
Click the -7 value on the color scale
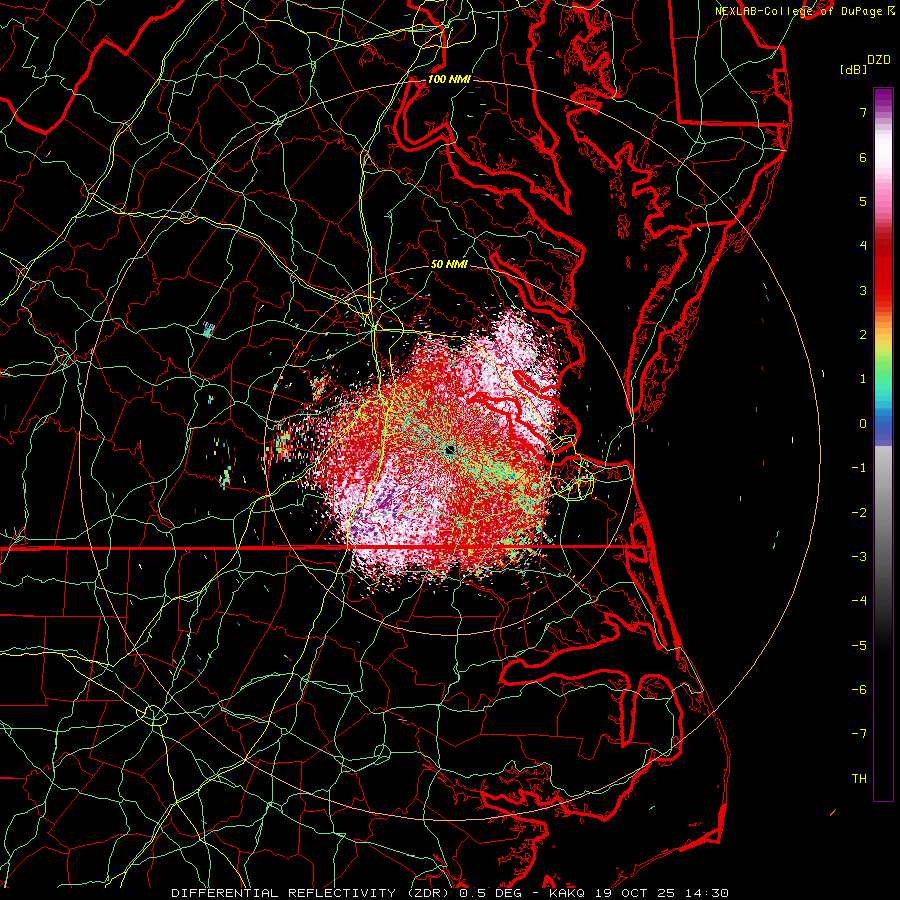pyautogui.click(x=859, y=734)
